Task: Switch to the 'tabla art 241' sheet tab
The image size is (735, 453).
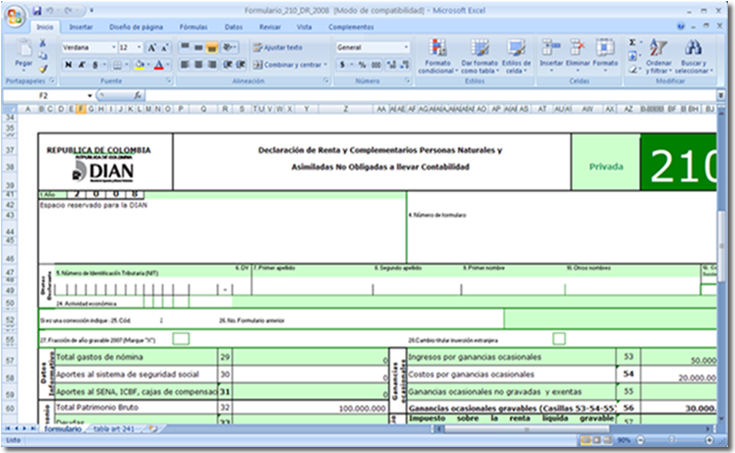Action: (114, 429)
